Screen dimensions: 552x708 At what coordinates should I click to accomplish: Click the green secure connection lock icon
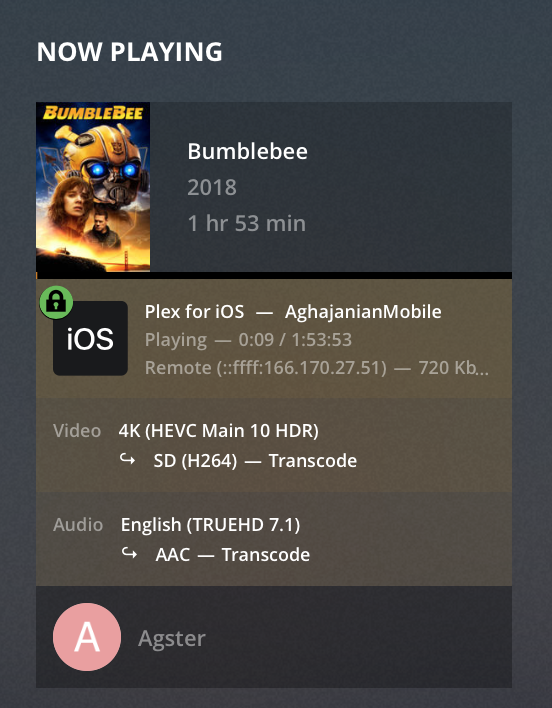tap(56, 302)
